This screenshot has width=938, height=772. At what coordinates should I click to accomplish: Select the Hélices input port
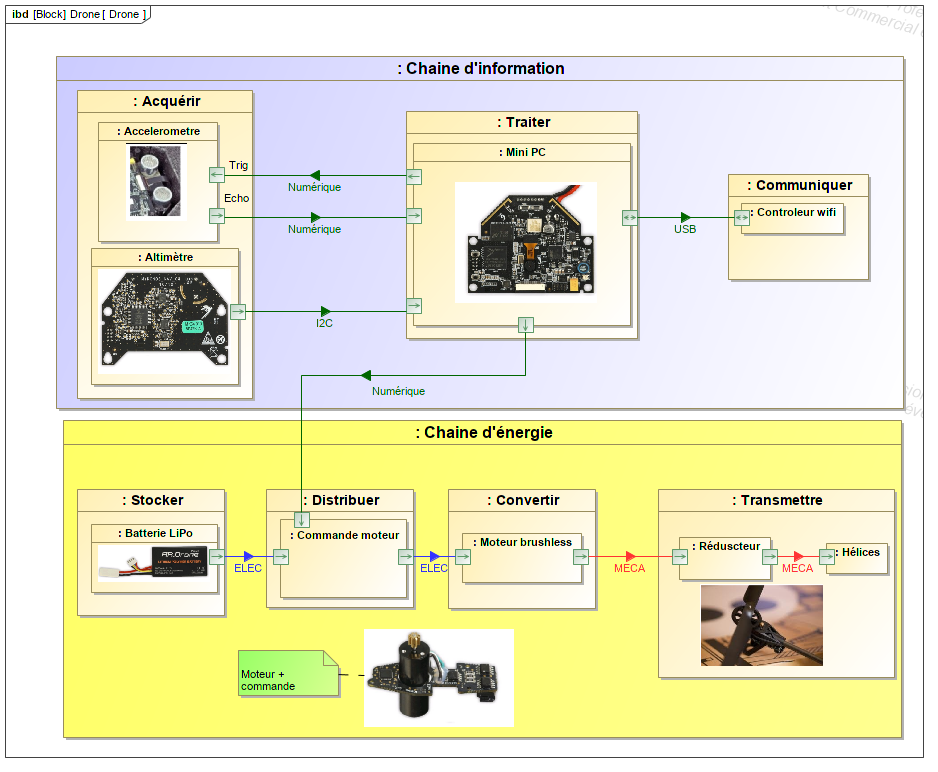click(x=826, y=557)
